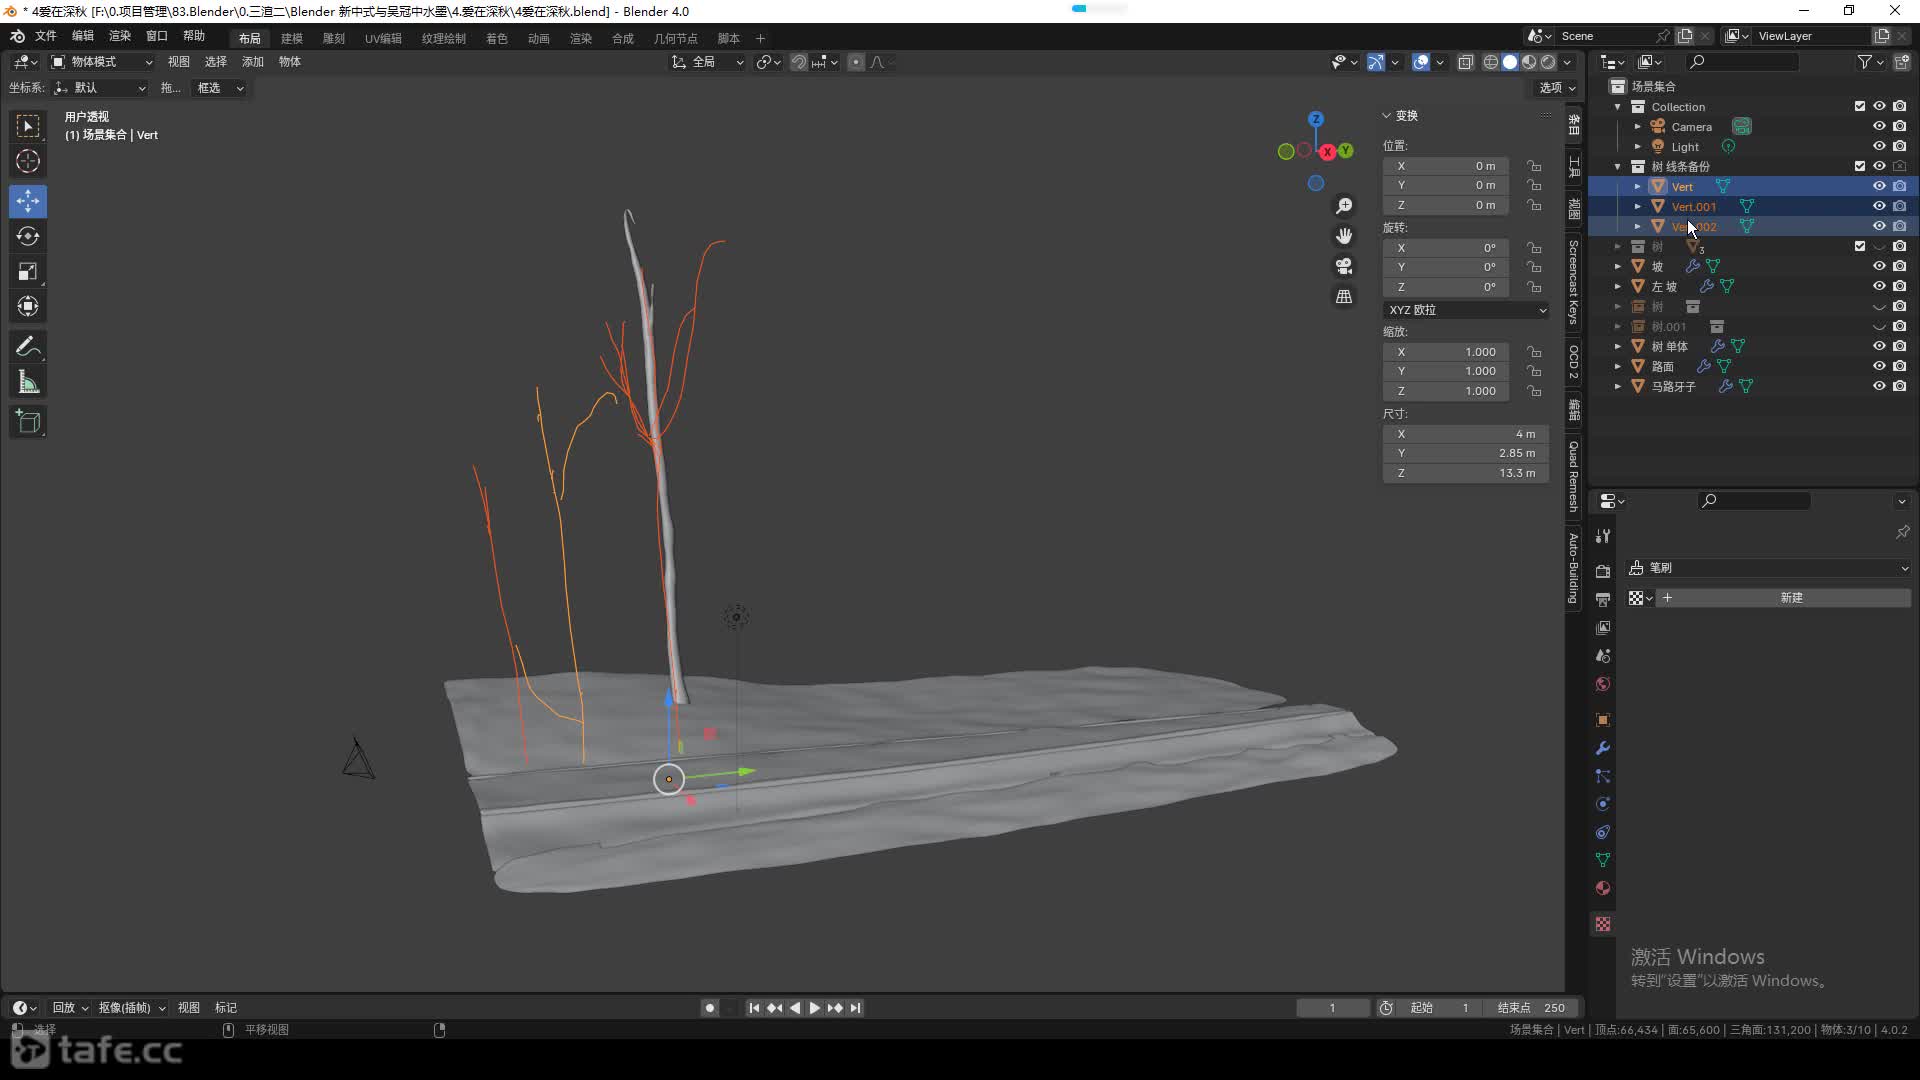The width and height of the screenshot is (1920, 1080).
Task: Toggle the gizmo visibility button
Action: pyautogui.click(x=1376, y=62)
